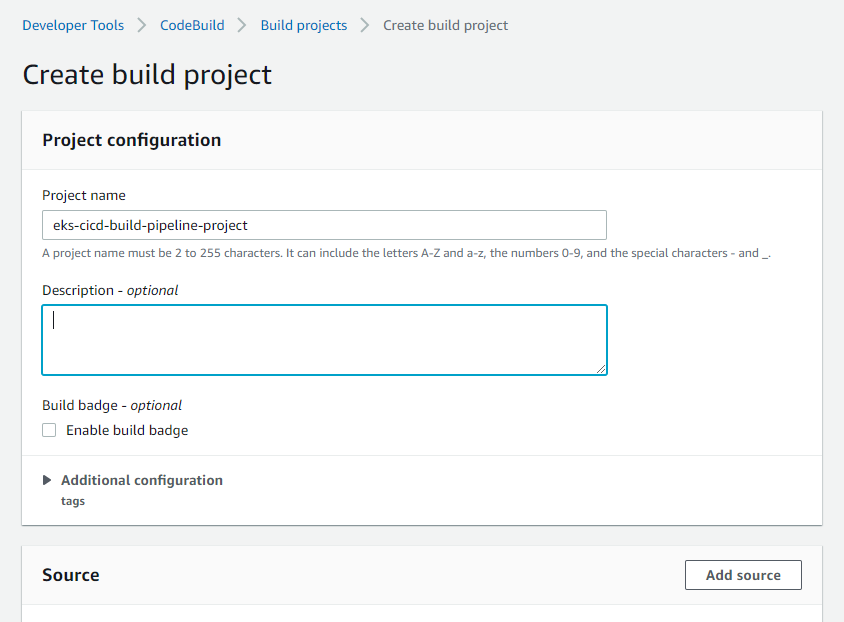Click inside the Description text area
Viewport: 844px width, 622px height.
[324, 340]
